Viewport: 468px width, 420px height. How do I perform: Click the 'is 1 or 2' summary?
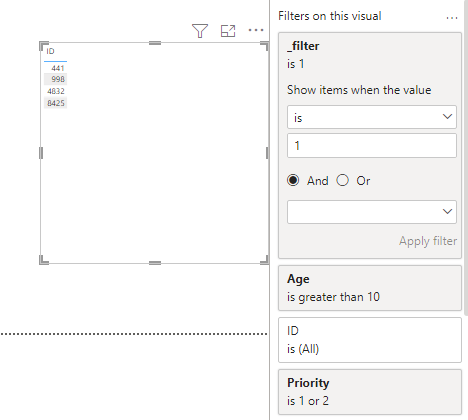(308, 401)
